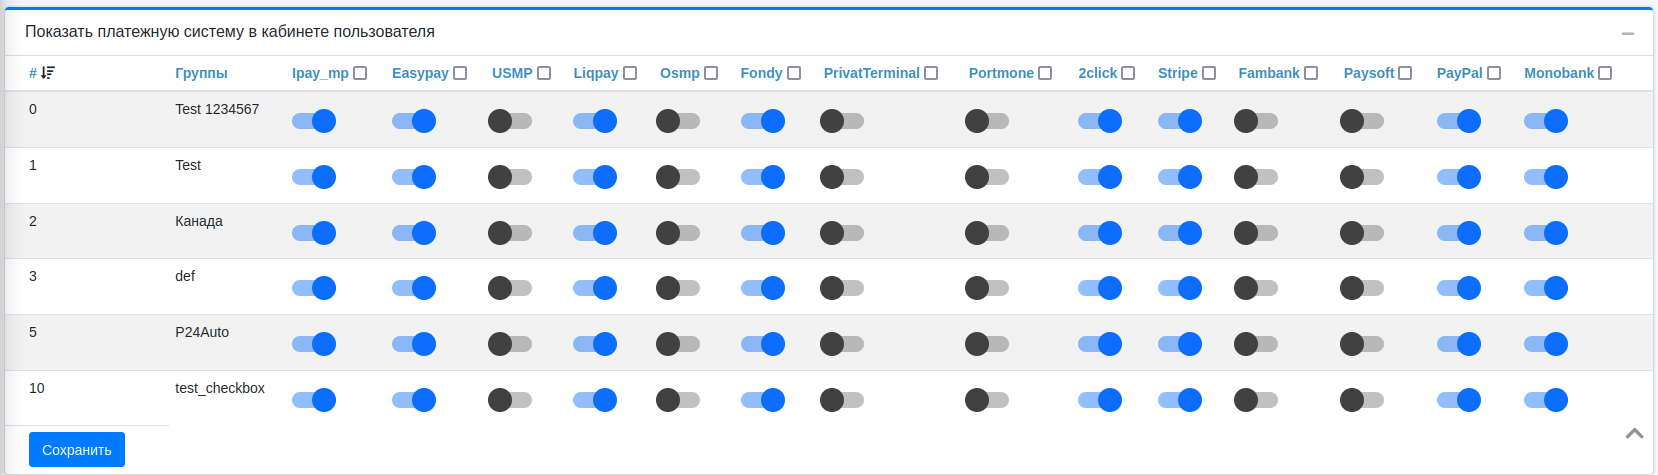1658x475 pixels.
Task: Turn on Portmone toggle for def group
Action: tap(987, 288)
